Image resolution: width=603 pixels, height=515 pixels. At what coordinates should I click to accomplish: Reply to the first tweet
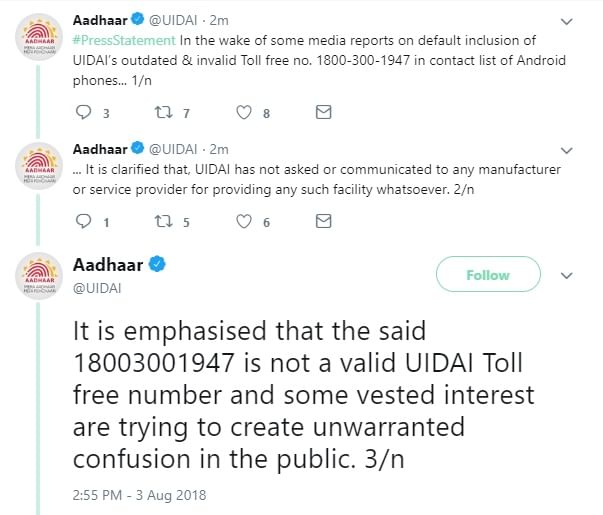[x=83, y=113]
